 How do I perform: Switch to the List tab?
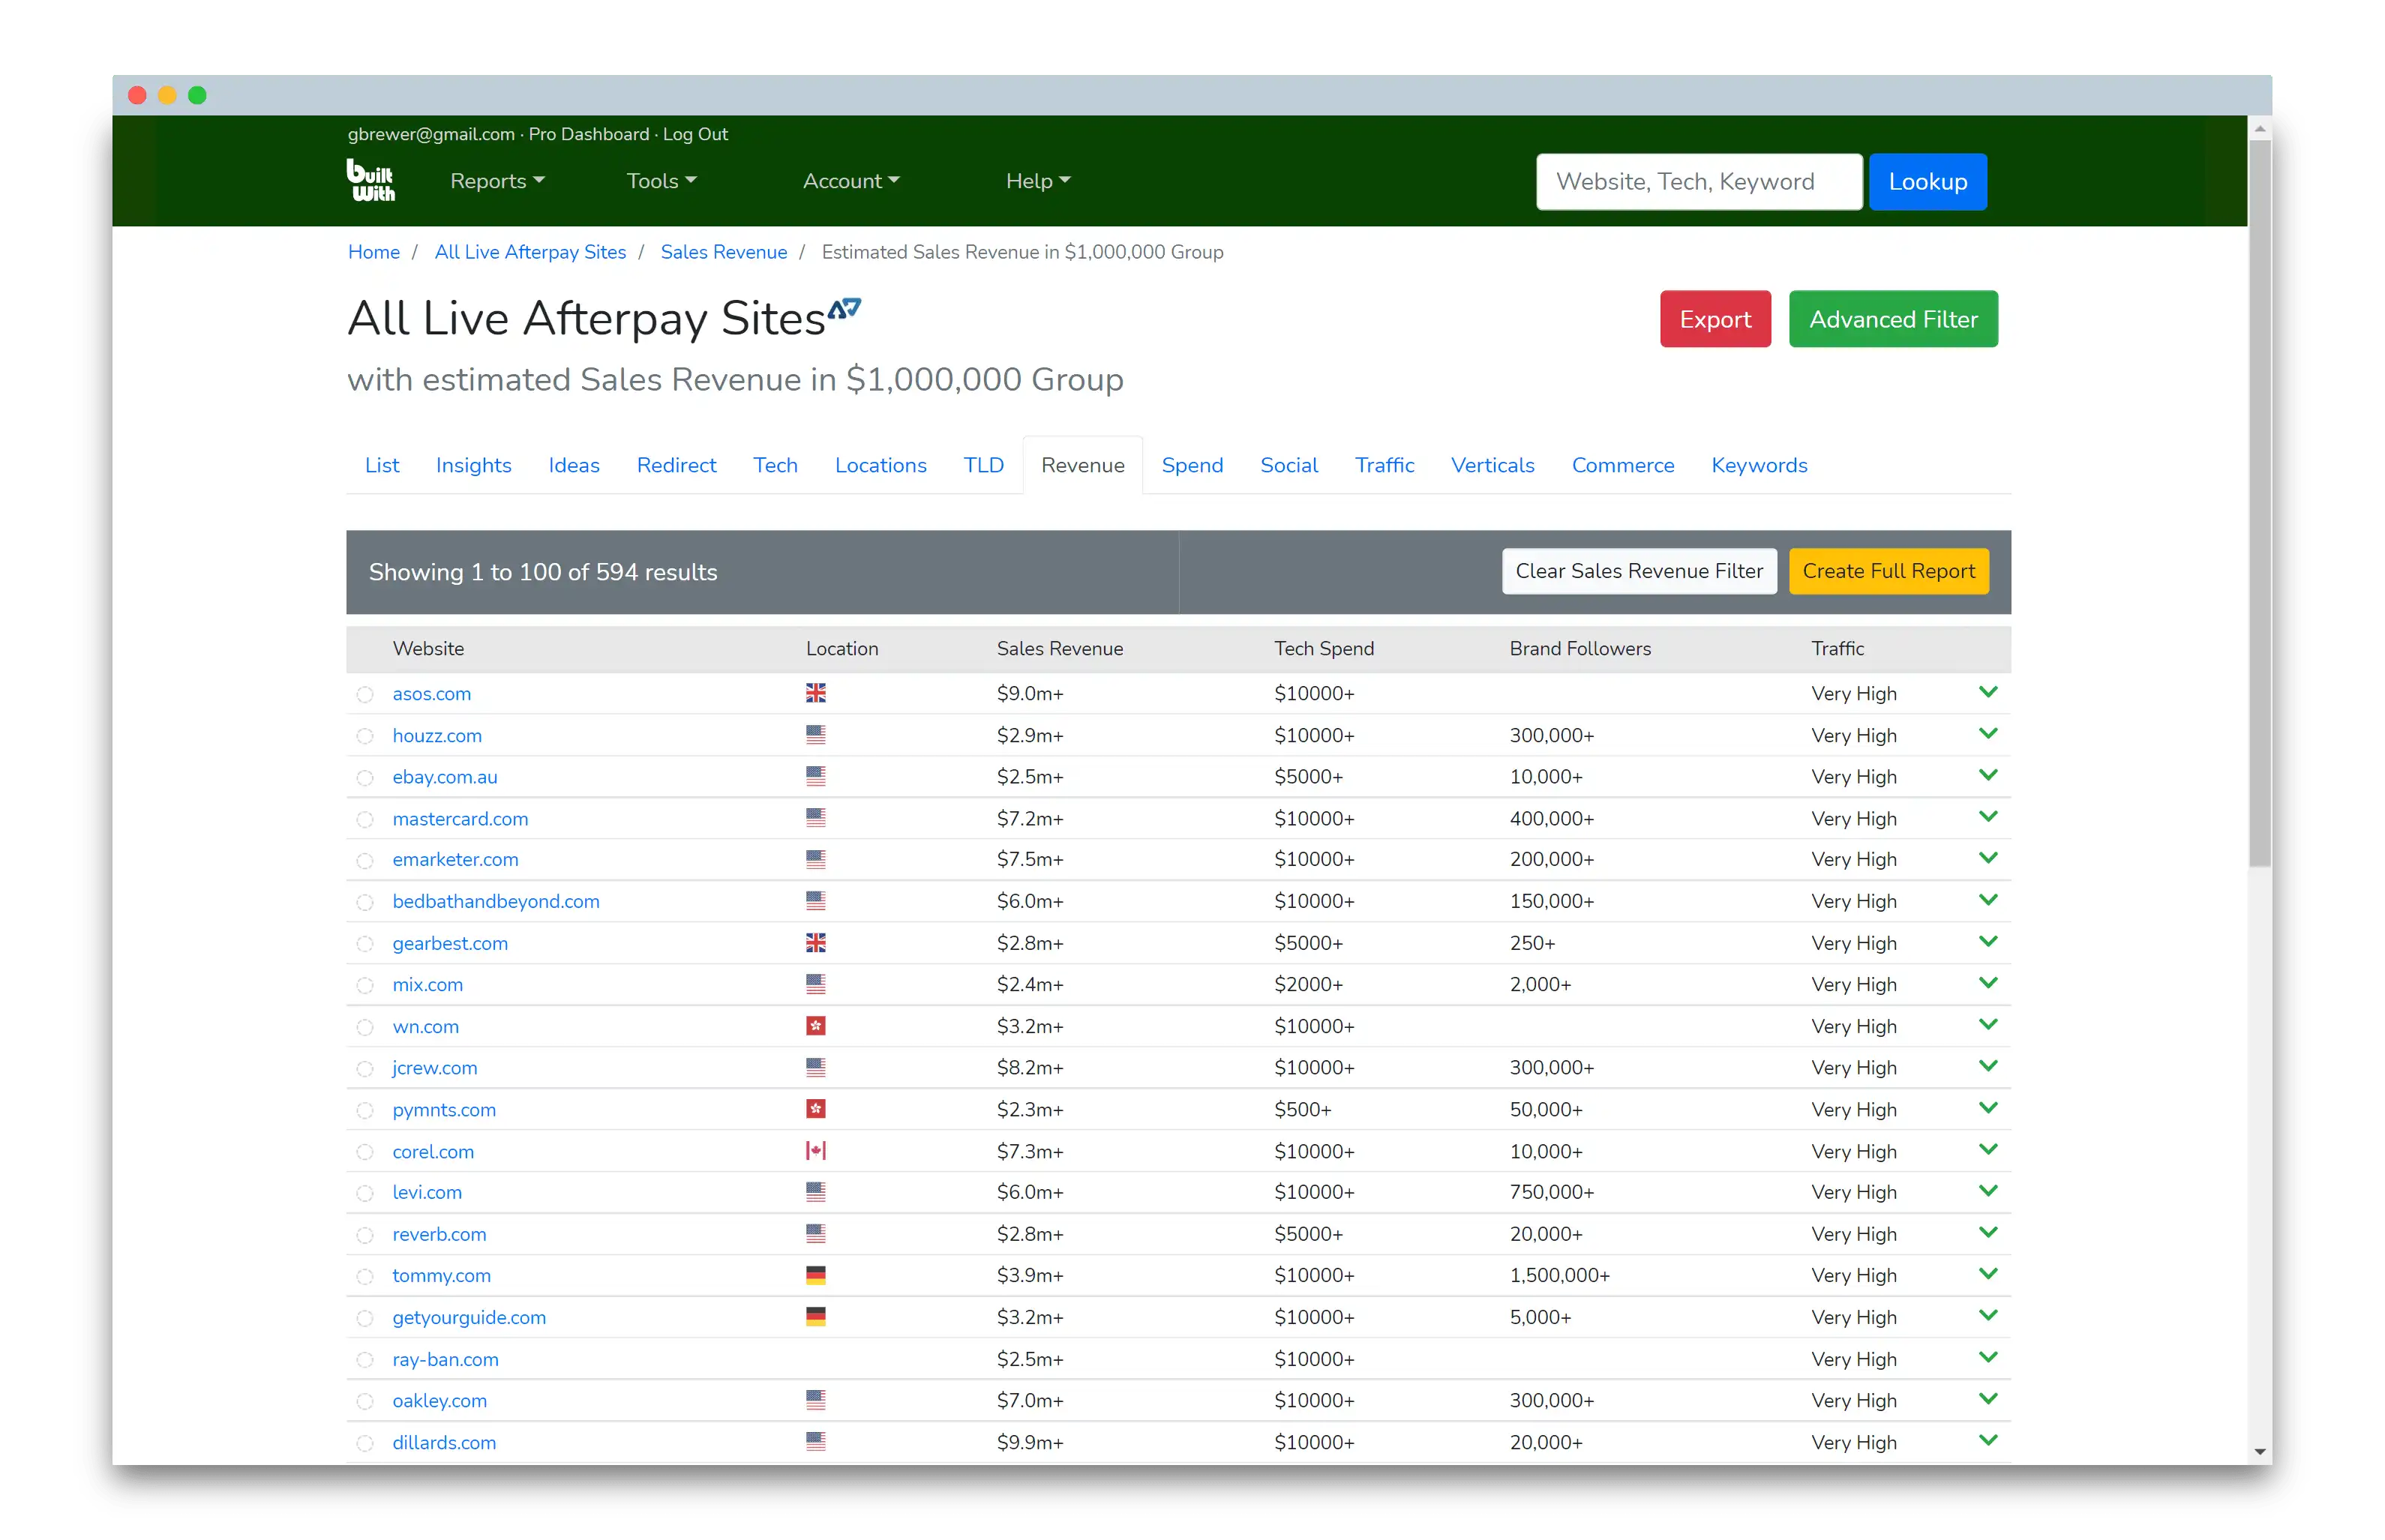382,465
